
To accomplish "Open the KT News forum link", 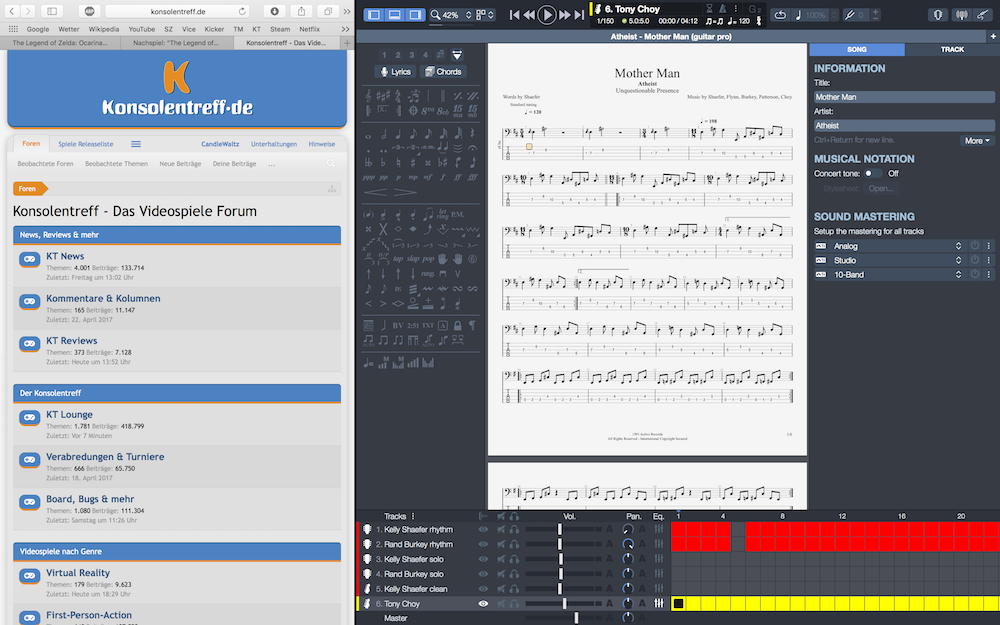I will pyautogui.click(x=65, y=256).
